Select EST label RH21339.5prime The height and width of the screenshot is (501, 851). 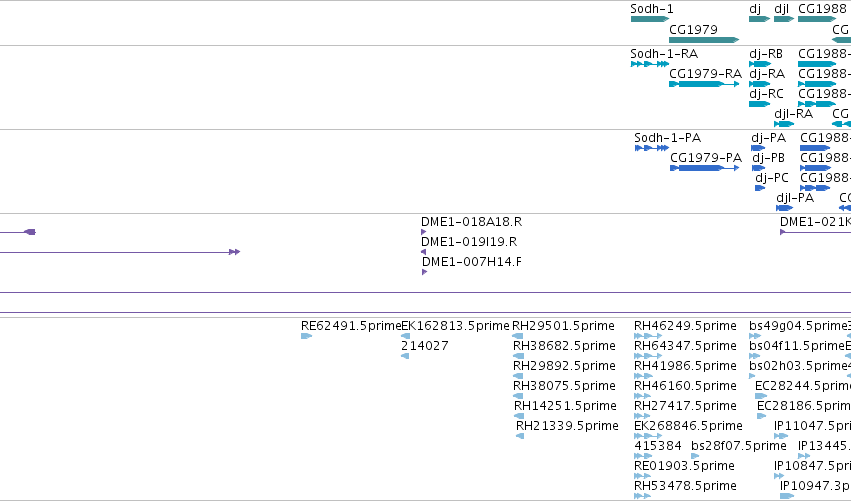567,426
